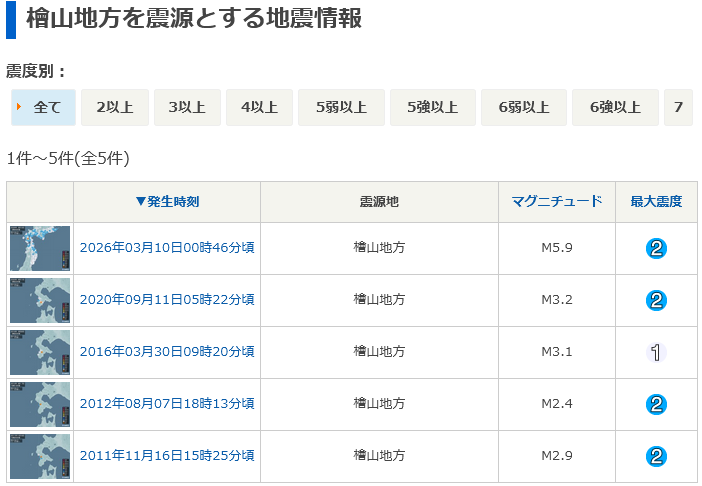Click intensity 1 icon in M3.1 row
Screen dimensions: 702x486
[656, 352]
